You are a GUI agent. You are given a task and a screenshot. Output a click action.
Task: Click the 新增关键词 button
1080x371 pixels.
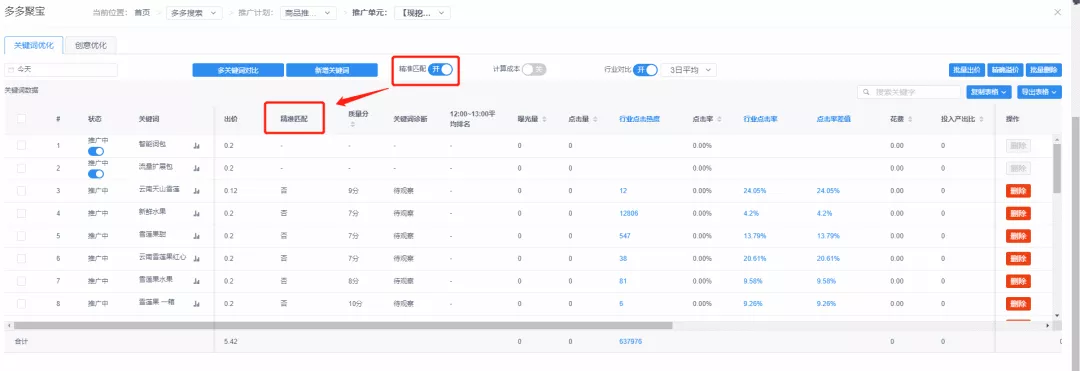[332, 70]
